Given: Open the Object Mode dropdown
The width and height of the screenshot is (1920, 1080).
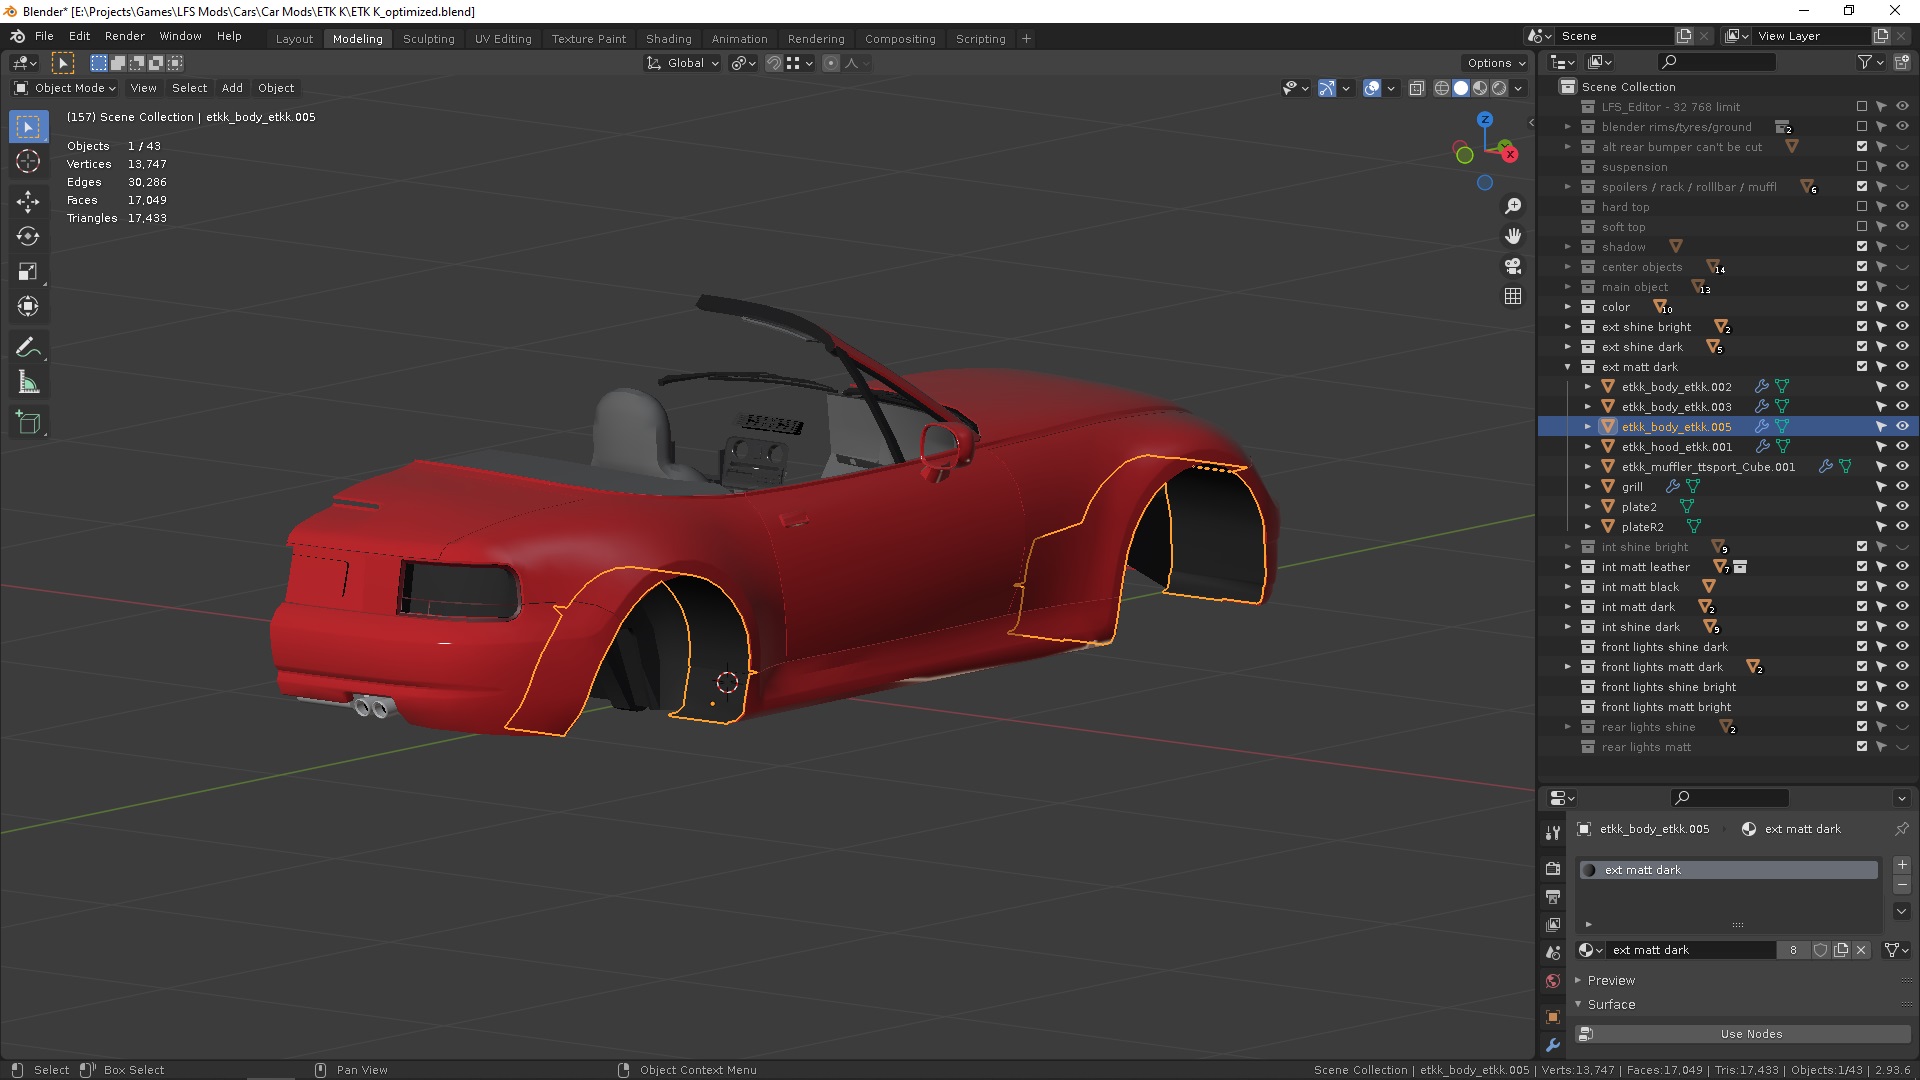Looking at the screenshot, I should [66, 88].
